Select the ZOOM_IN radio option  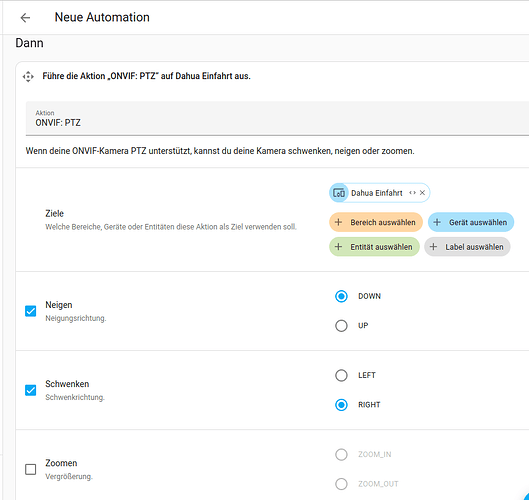tap(341, 454)
